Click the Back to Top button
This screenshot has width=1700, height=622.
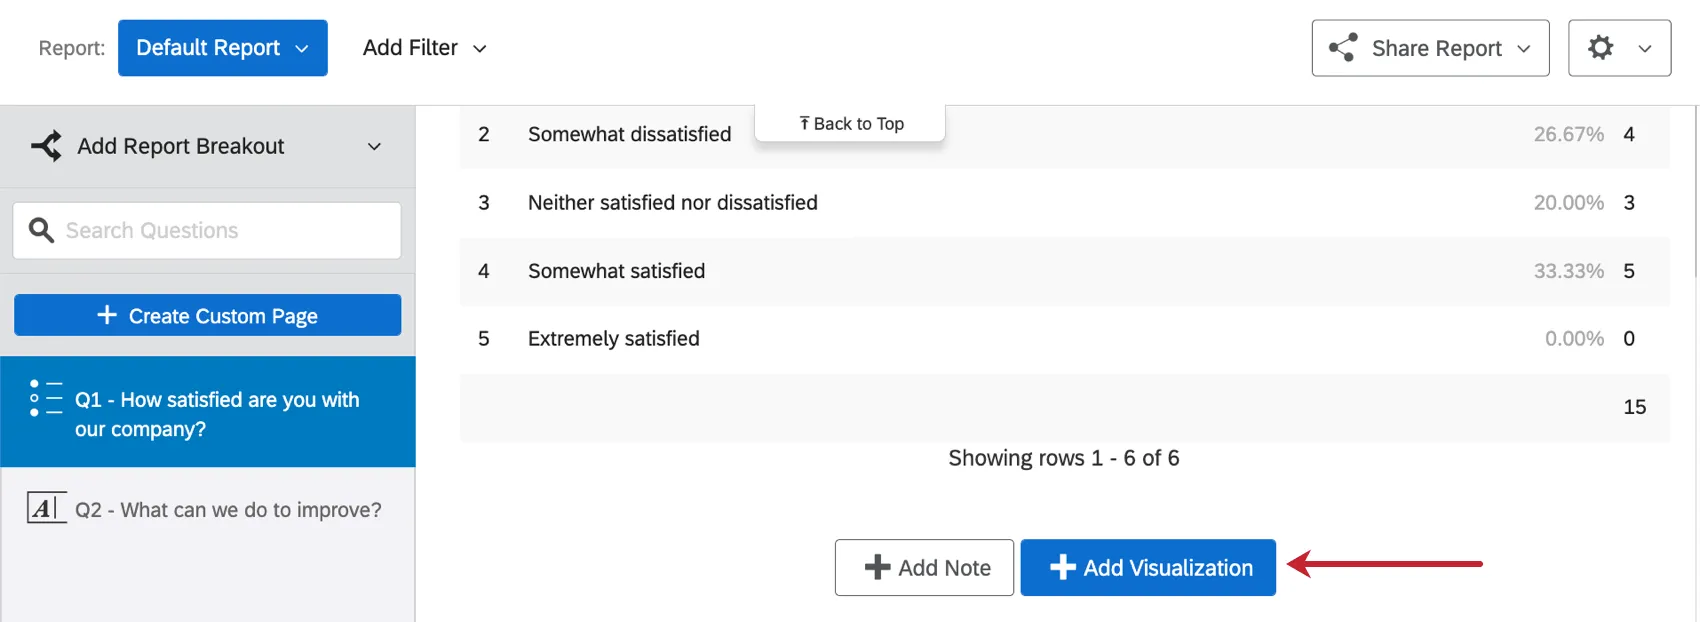click(x=849, y=122)
